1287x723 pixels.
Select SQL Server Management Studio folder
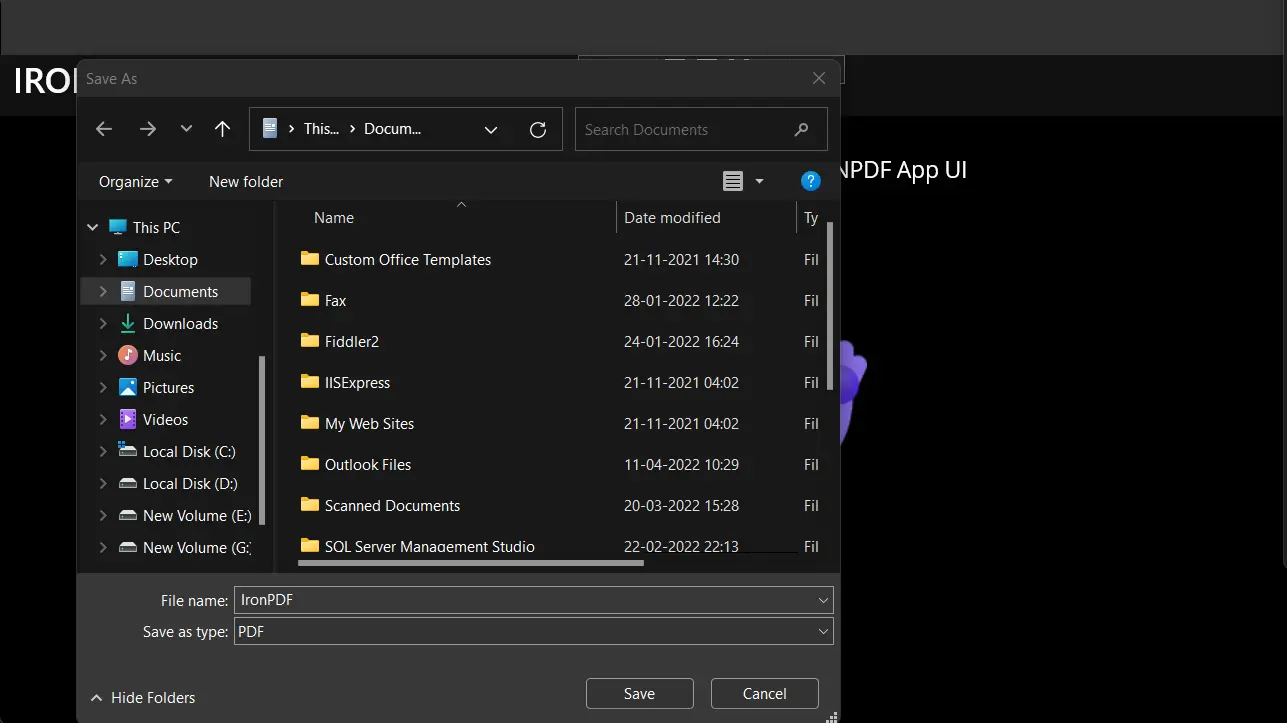[429, 546]
